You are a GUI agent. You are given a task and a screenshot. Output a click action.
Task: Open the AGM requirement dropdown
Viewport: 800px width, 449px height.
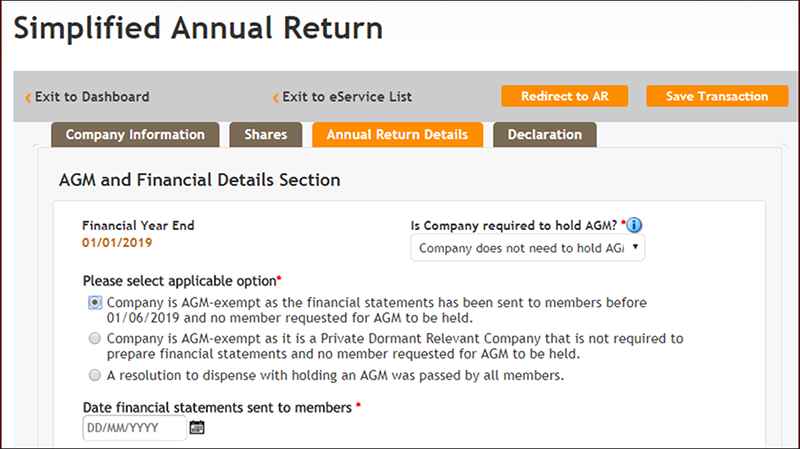click(528, 248)
